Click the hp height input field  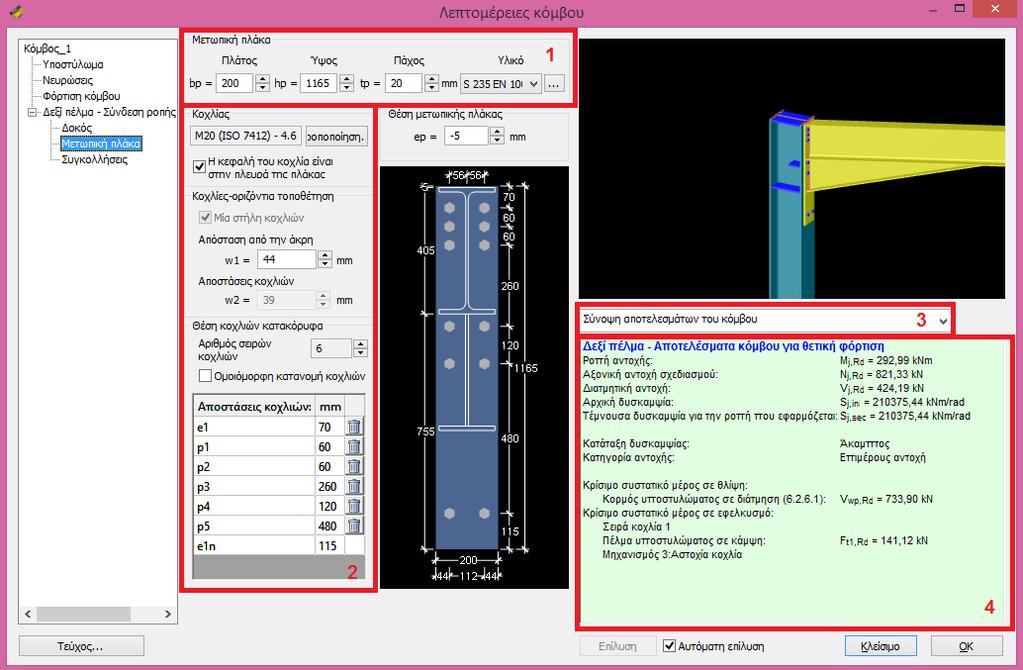point(318,83)
